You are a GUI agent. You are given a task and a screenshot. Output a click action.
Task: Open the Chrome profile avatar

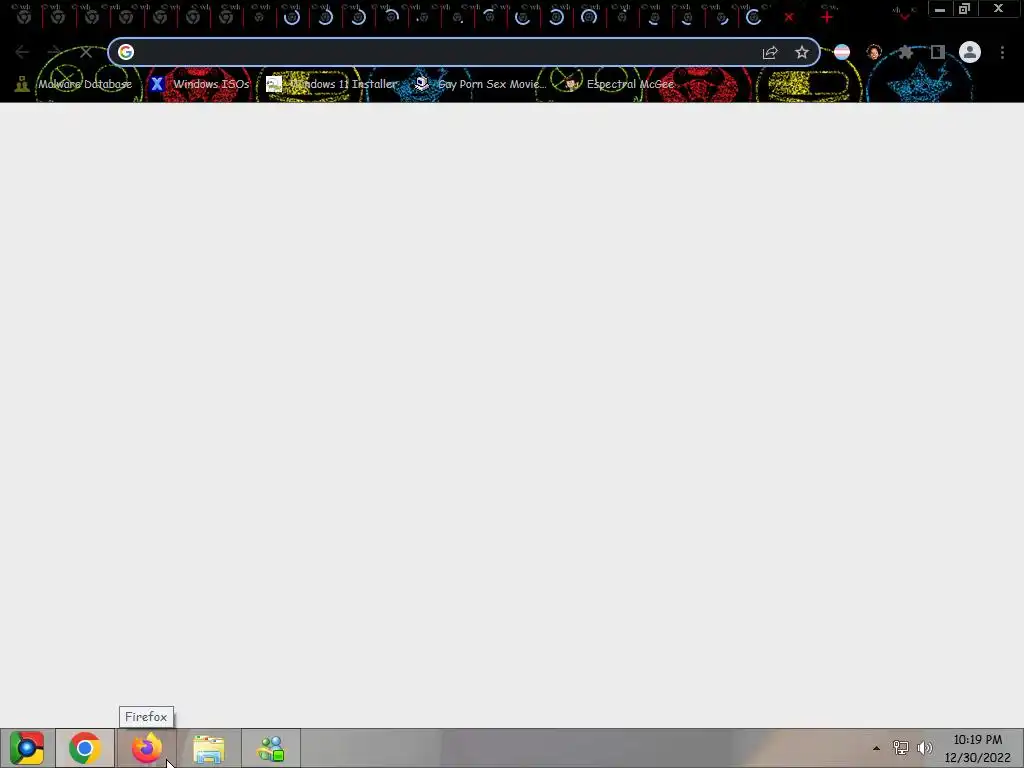point(970,52)
